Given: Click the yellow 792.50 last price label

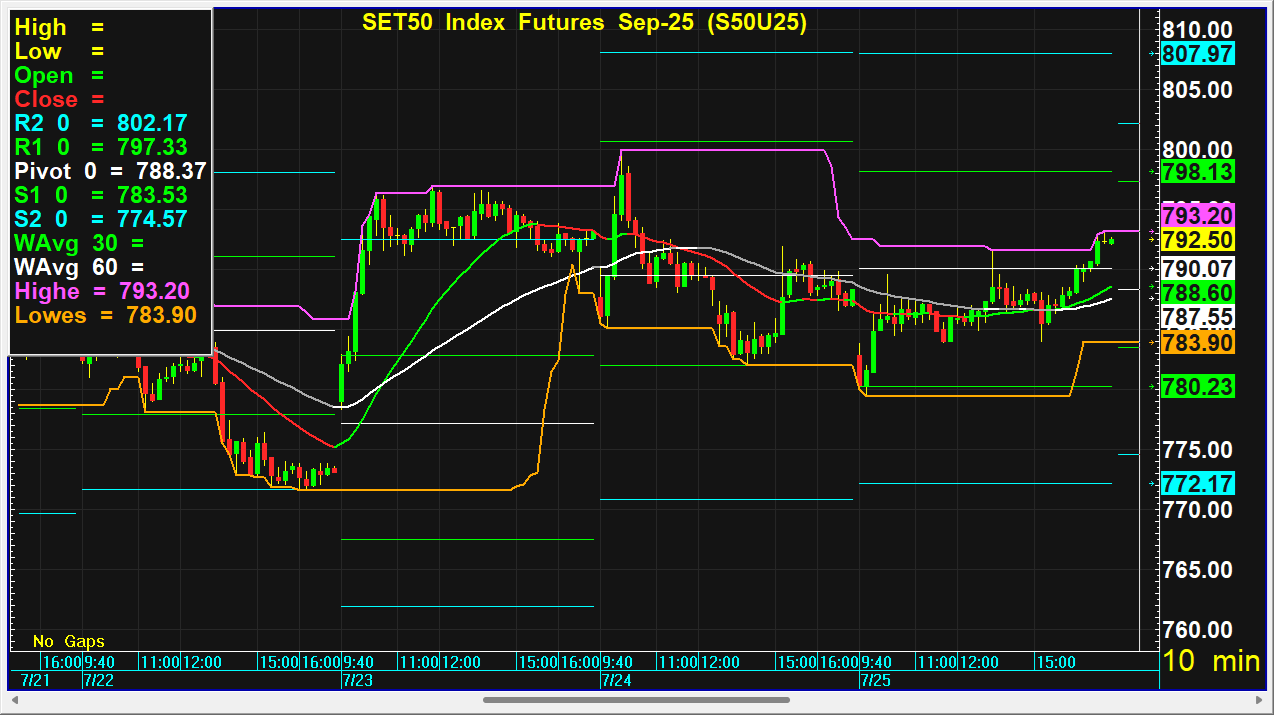Looking at the screenshot, I should [1198, 239].
